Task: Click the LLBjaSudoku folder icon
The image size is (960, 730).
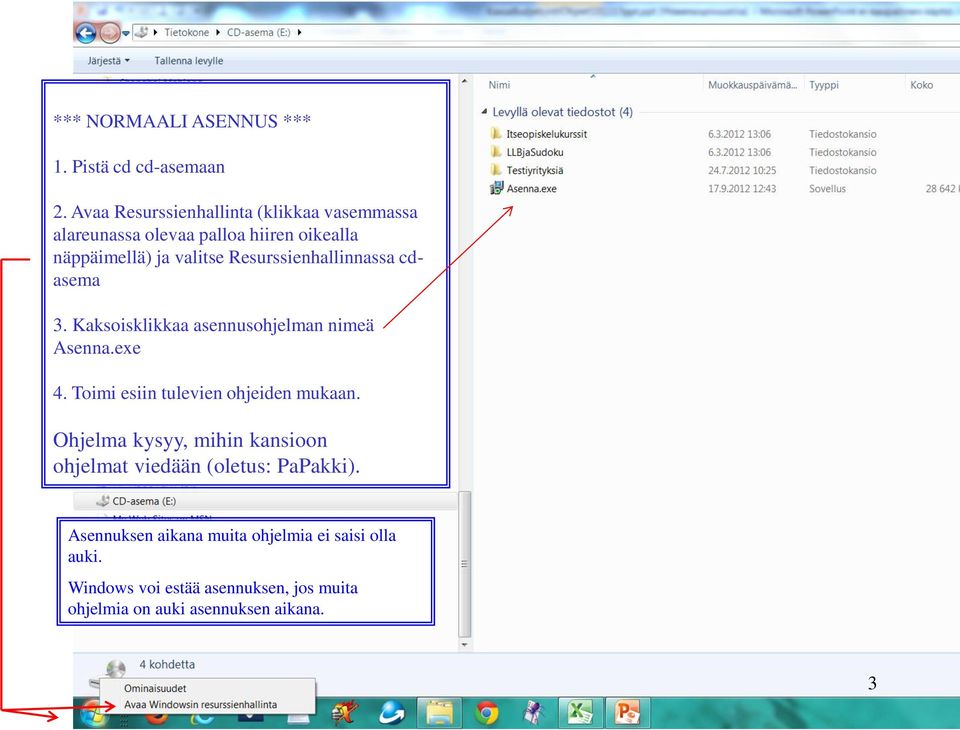Action: [x=496, y=152]
